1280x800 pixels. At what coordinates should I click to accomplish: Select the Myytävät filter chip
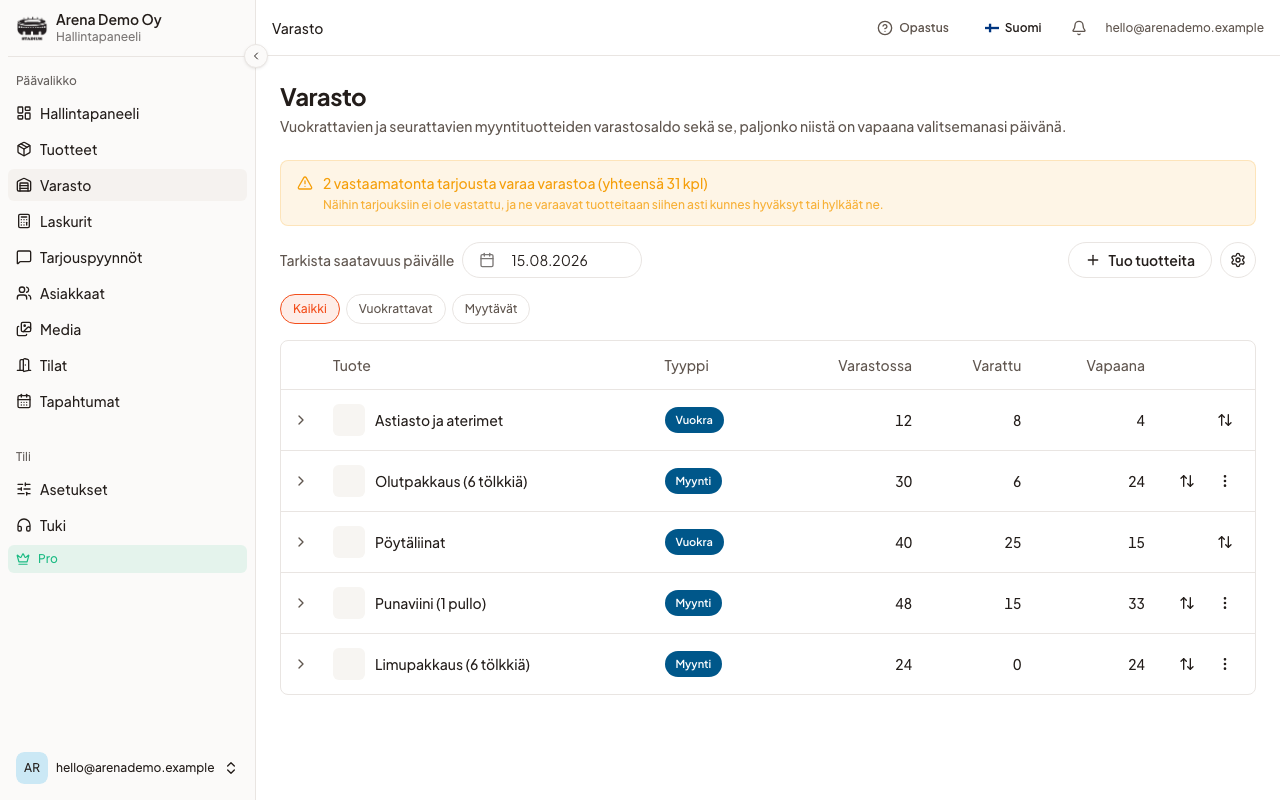491,309
